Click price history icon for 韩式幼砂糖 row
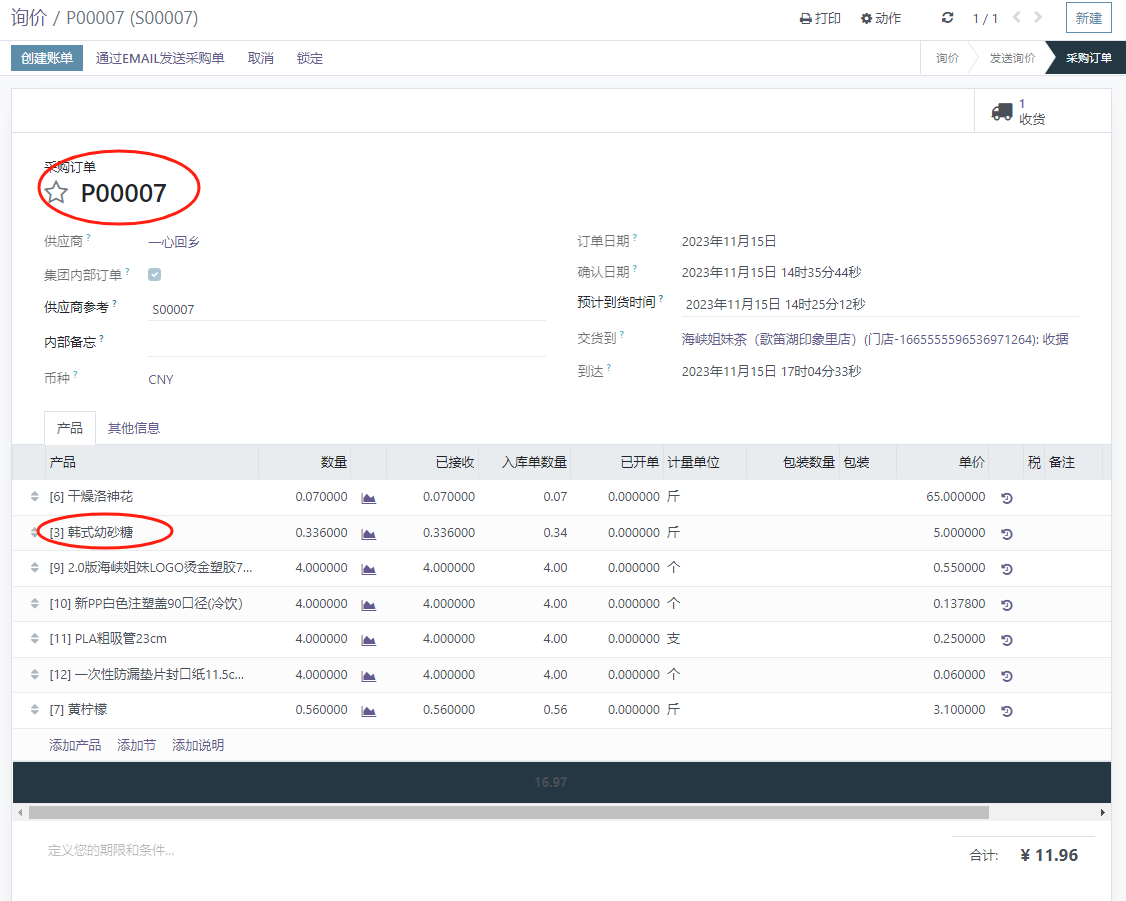This screenshot has width=1126, height=901. pyautogui.click(x=1006, y=534)
